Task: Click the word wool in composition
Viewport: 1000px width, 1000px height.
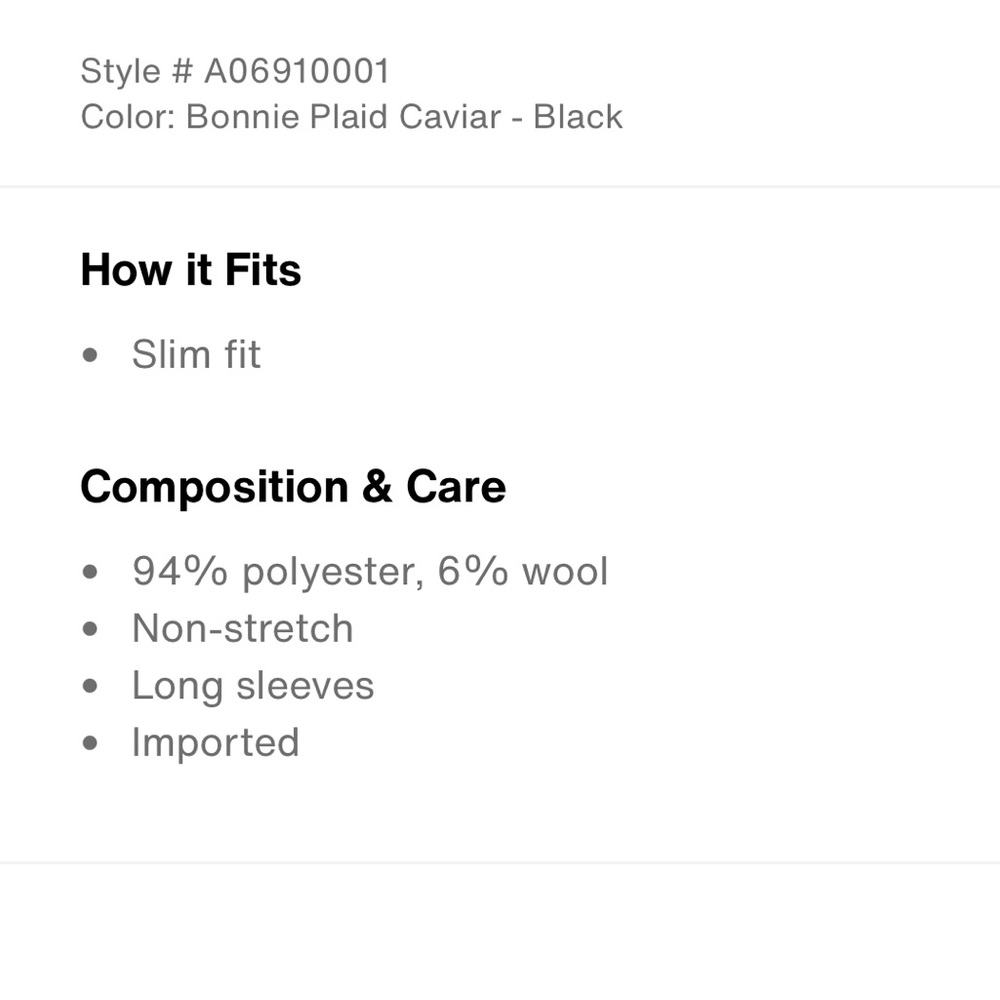Action: tap(565, 571)
